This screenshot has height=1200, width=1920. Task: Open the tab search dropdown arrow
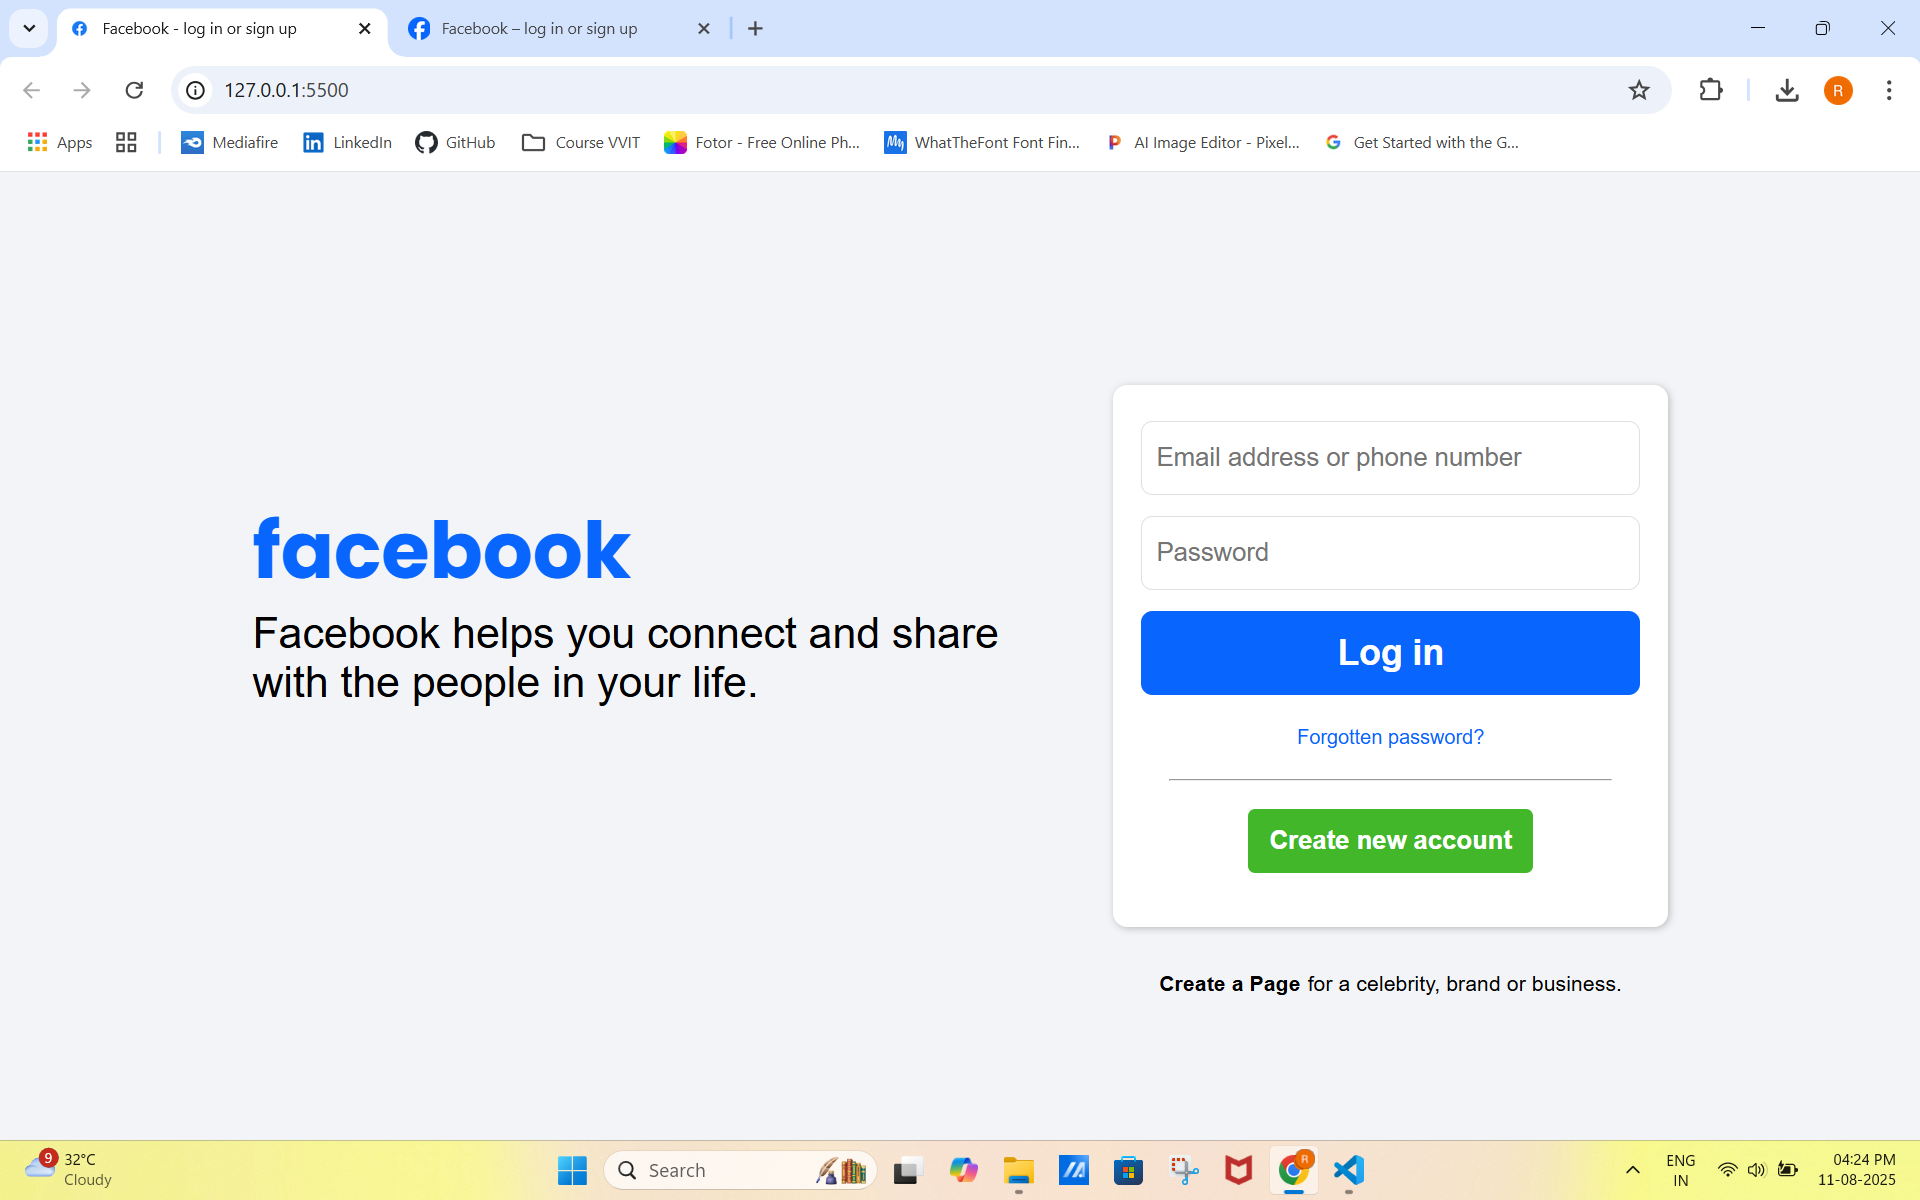[x=29, y=28]
